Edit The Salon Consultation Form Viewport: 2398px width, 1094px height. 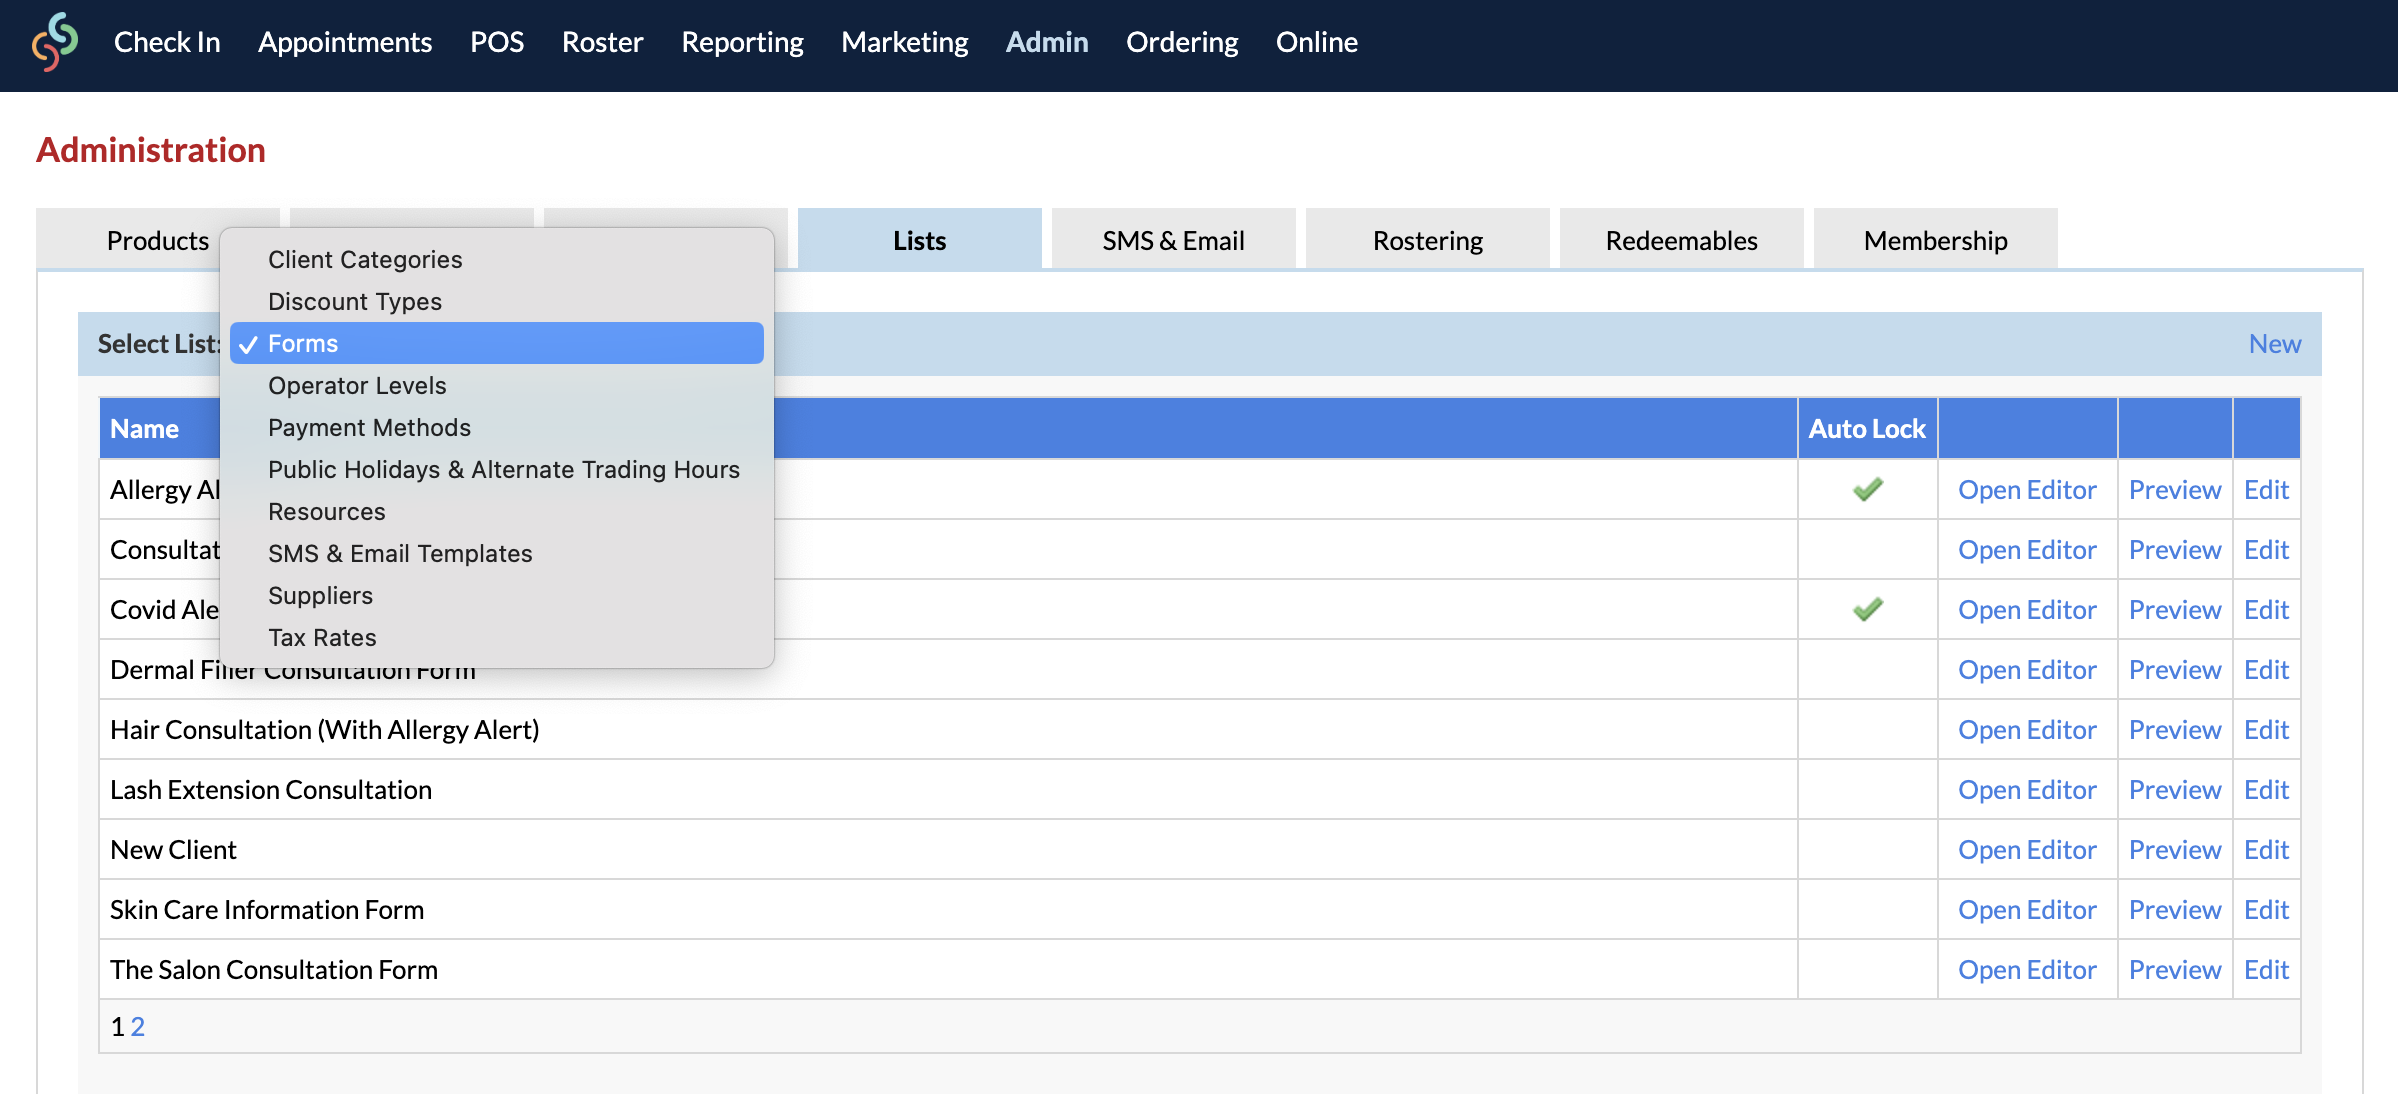click(2266, 969)
